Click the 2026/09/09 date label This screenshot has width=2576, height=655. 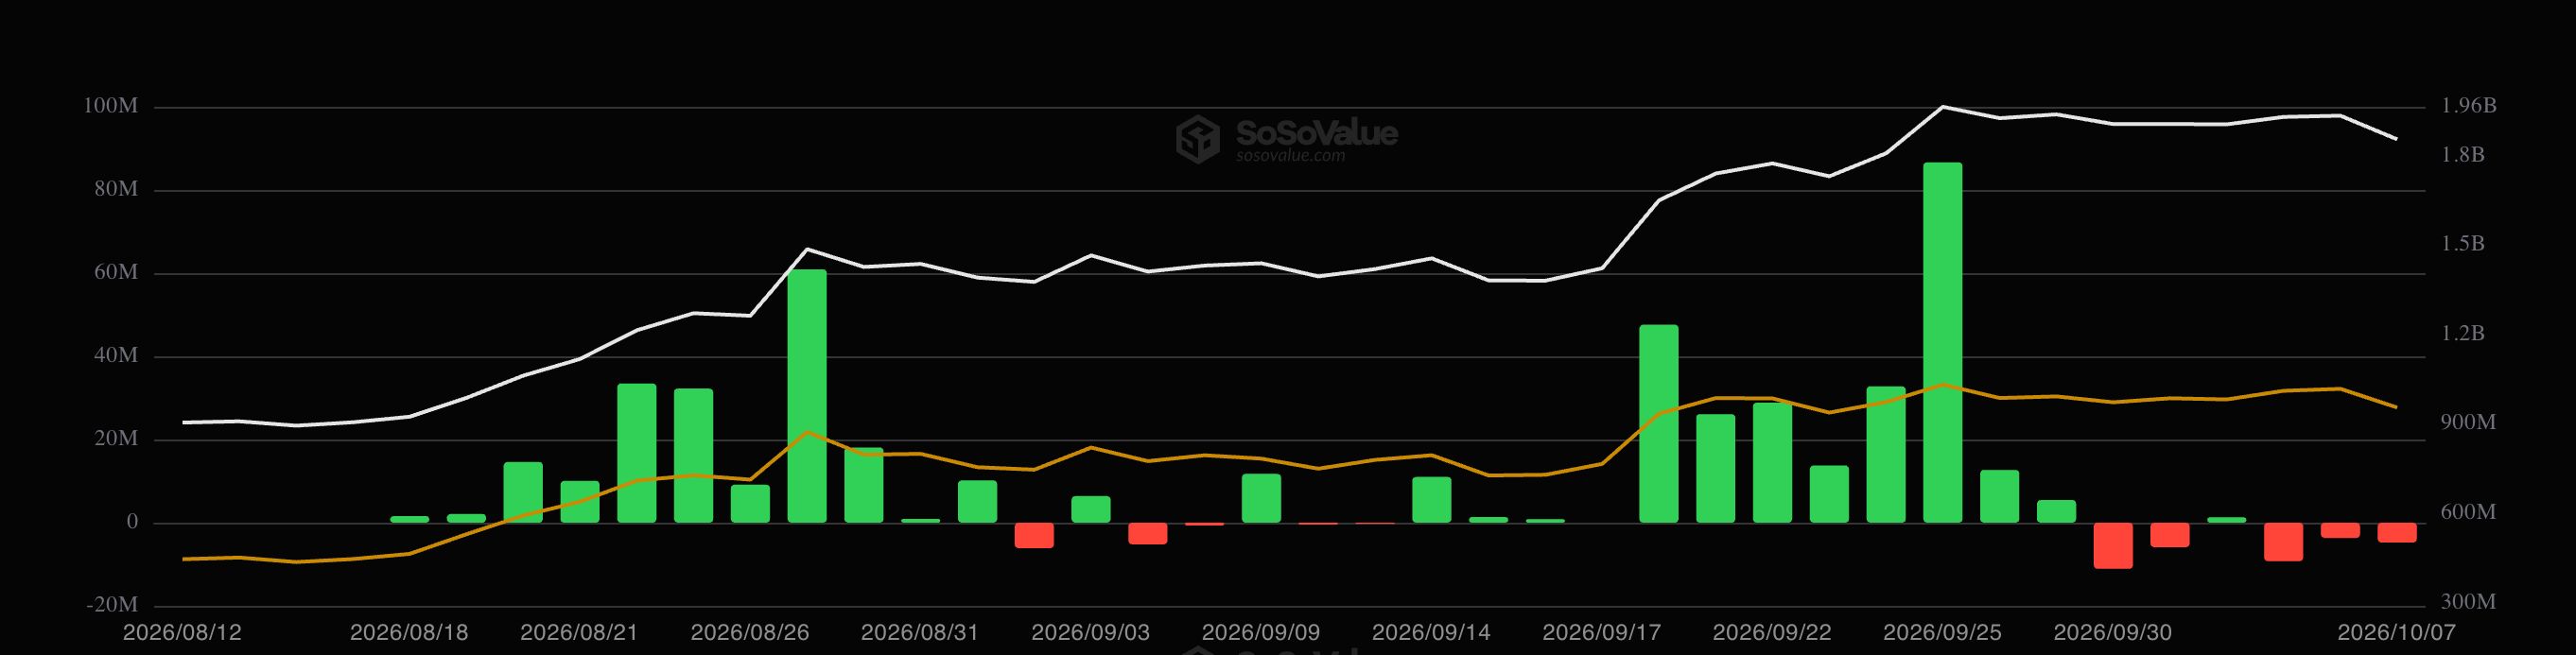pos(1261,632)
